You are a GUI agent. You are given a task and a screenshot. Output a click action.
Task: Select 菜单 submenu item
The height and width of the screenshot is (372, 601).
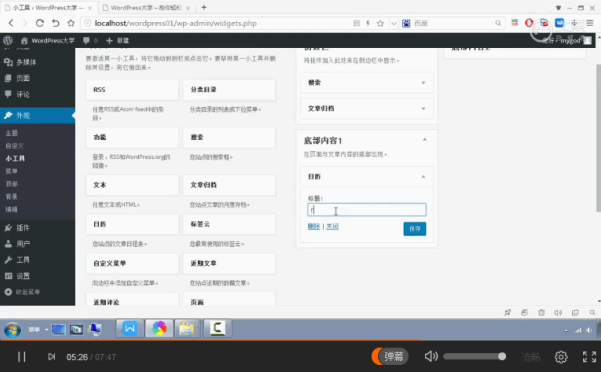(x=11, y=171)
